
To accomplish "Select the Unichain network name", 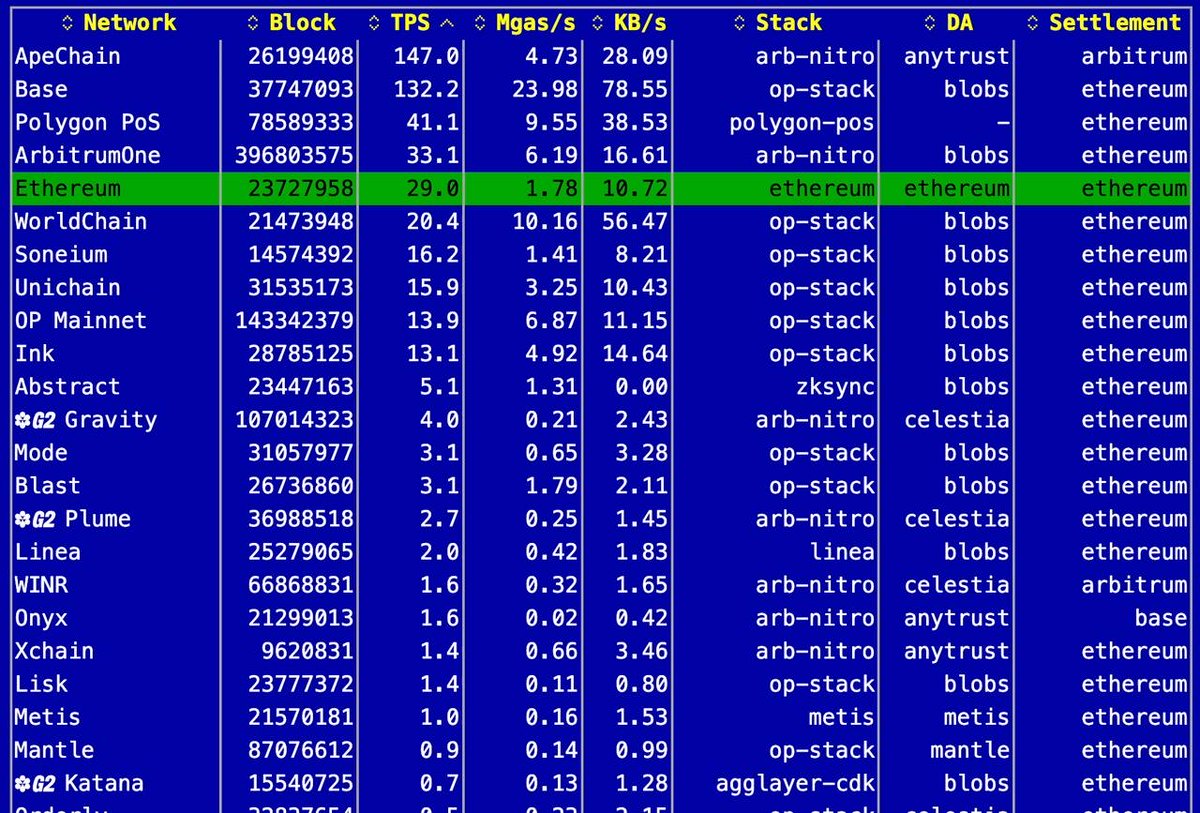I will (67, 288).
